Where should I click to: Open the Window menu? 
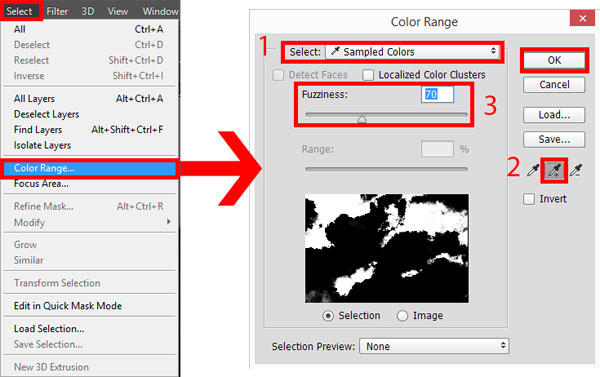click(160, 11)
